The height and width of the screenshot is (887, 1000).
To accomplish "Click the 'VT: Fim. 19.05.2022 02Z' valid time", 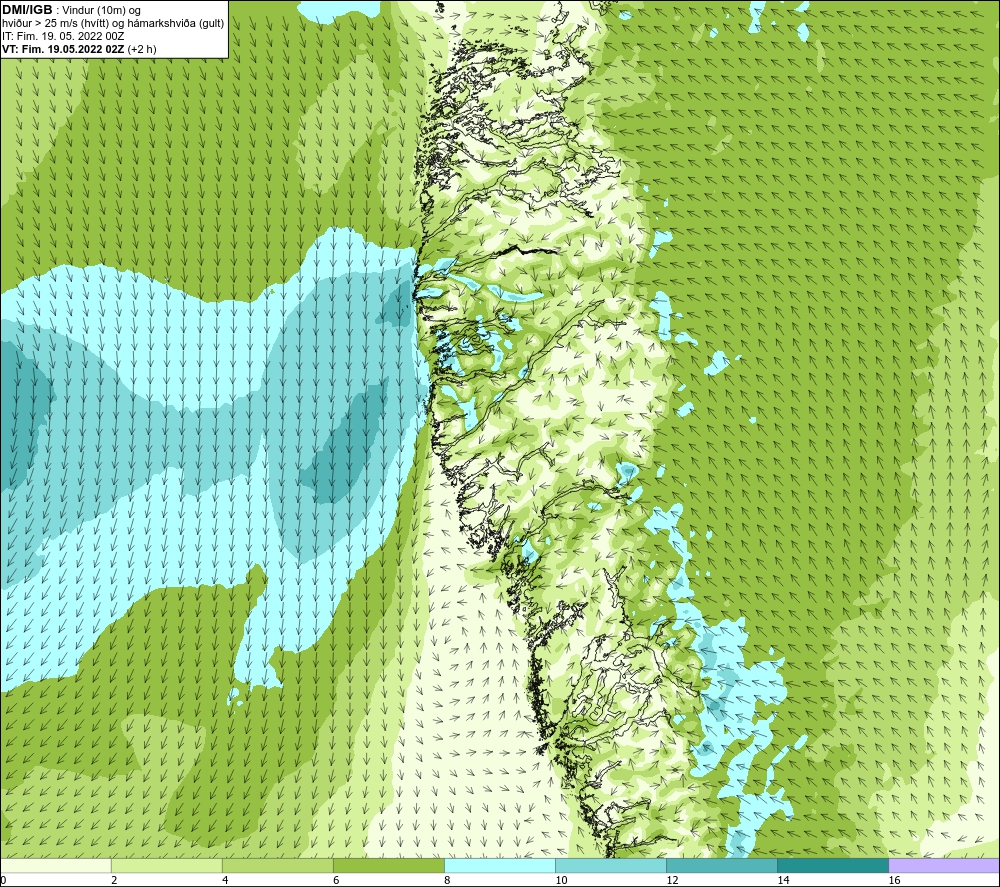I will [64, 49].
